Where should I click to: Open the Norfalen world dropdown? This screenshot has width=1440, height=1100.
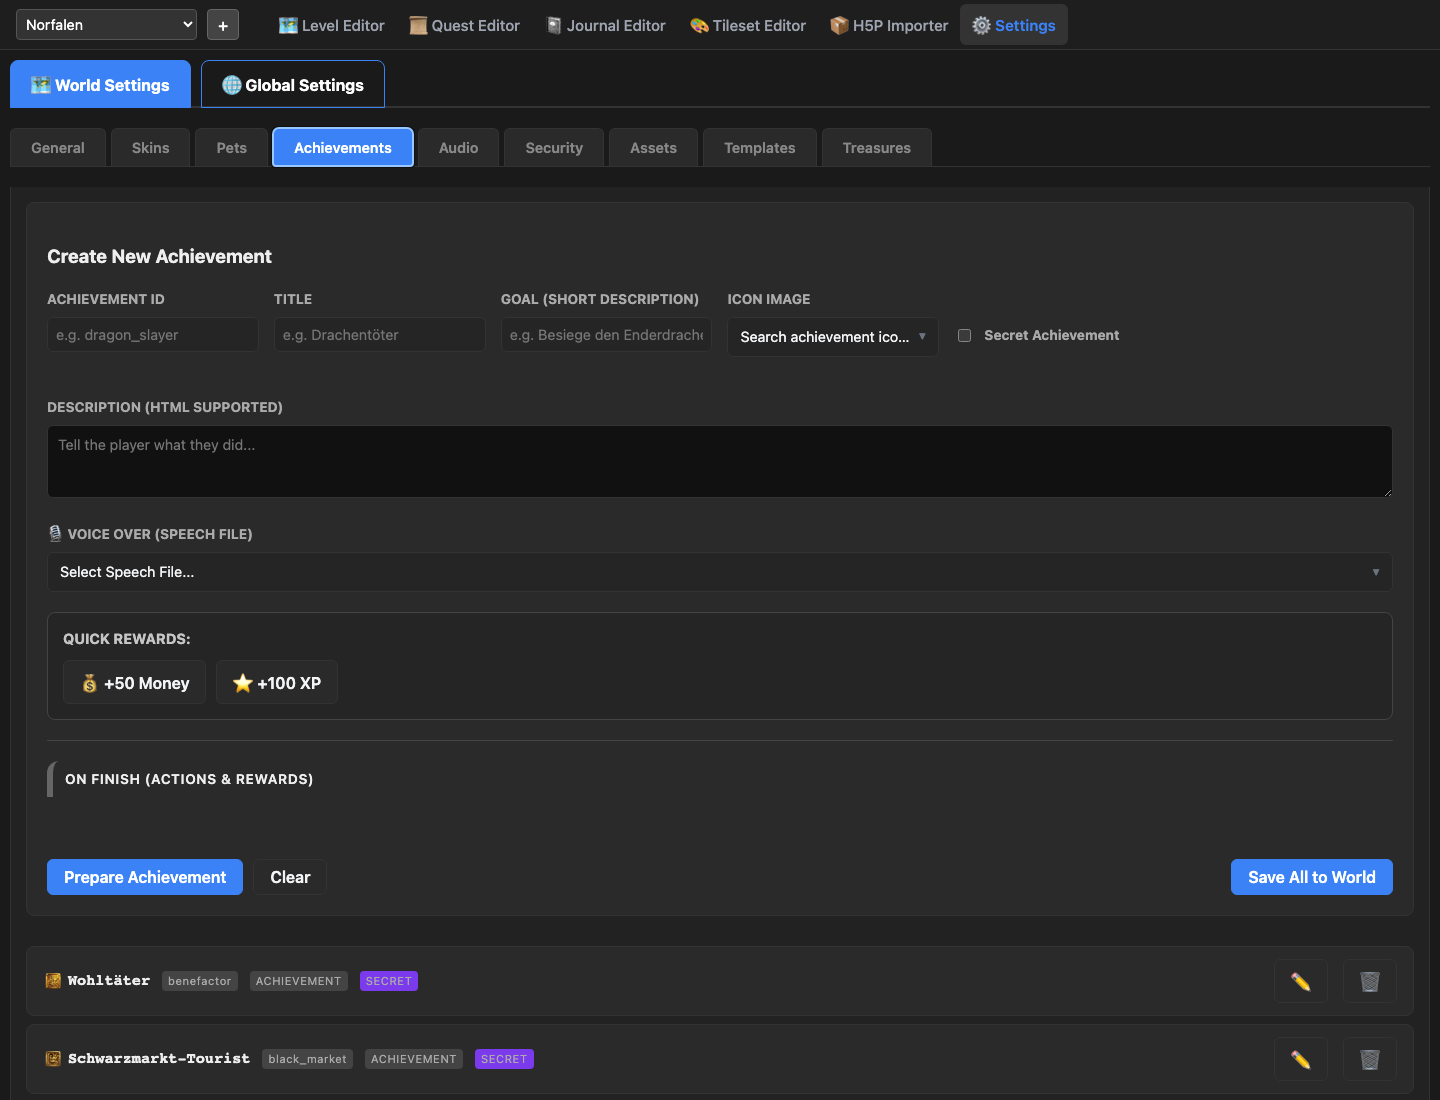106,25
